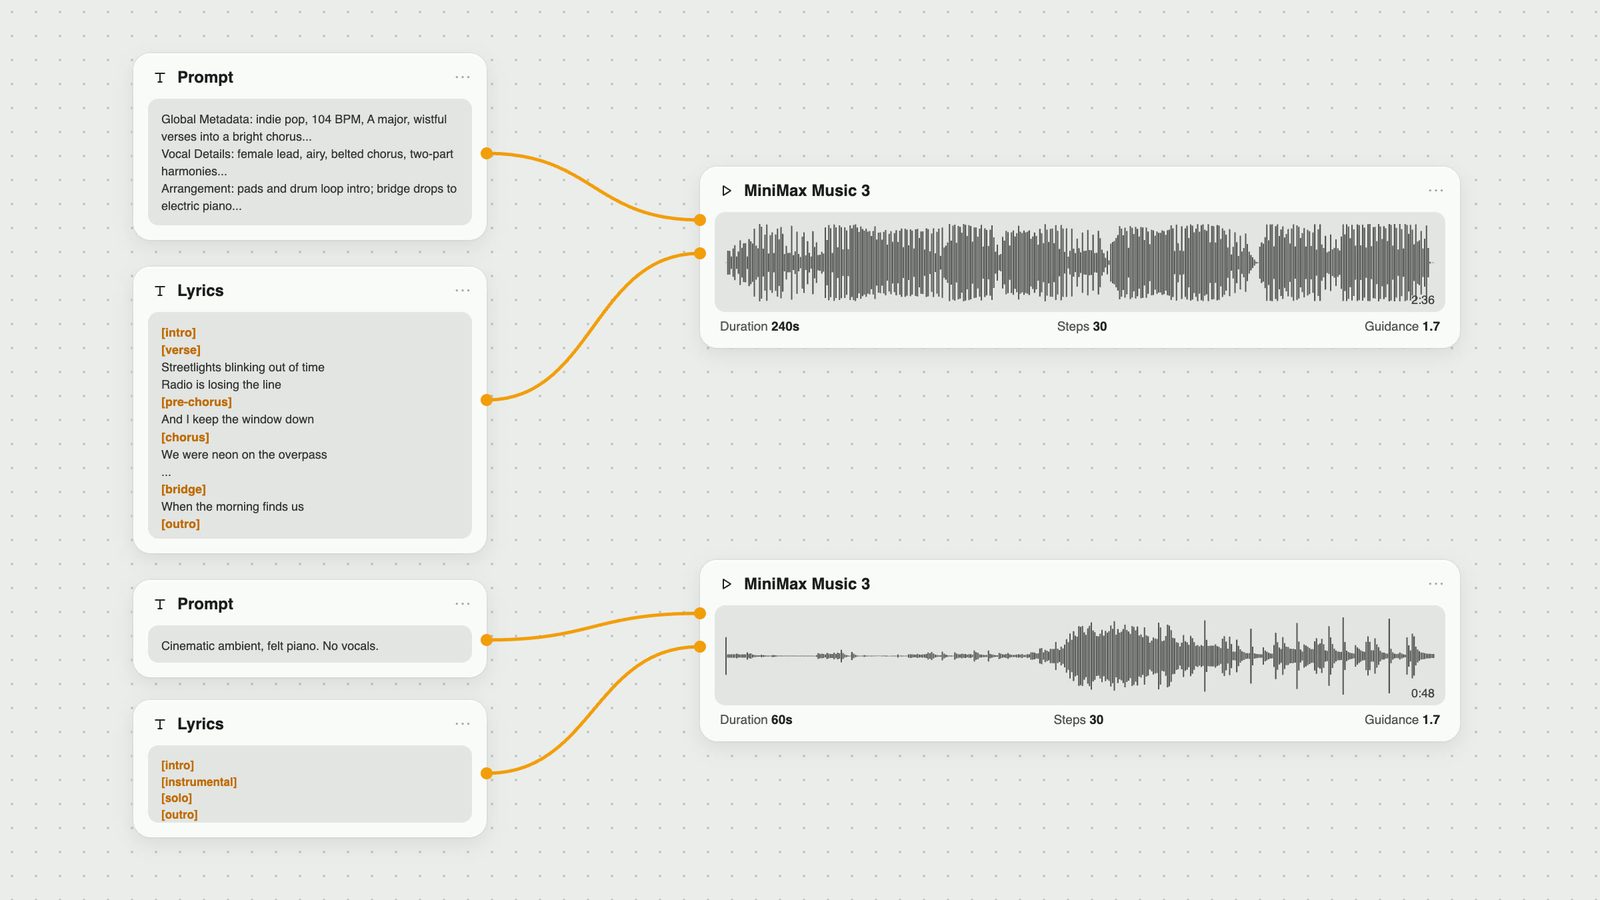Click the [chorus] tag in the lyrics
Screen dimensions: 1600x900
(185, 437)
